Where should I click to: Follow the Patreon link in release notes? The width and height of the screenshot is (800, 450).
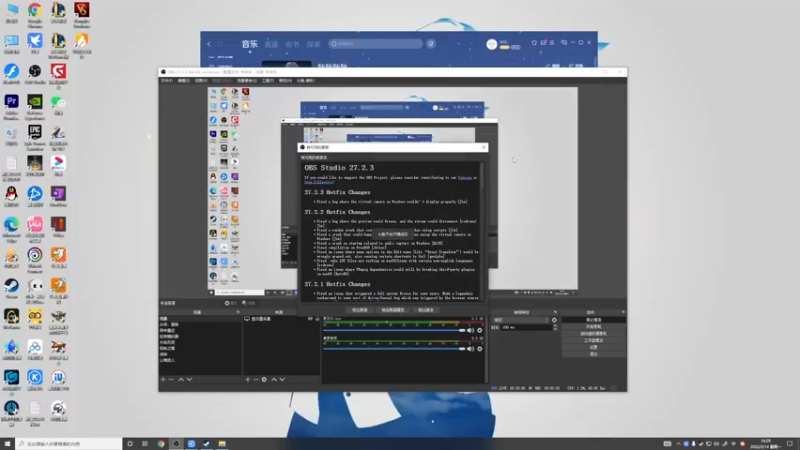click(x=464, y=178)
